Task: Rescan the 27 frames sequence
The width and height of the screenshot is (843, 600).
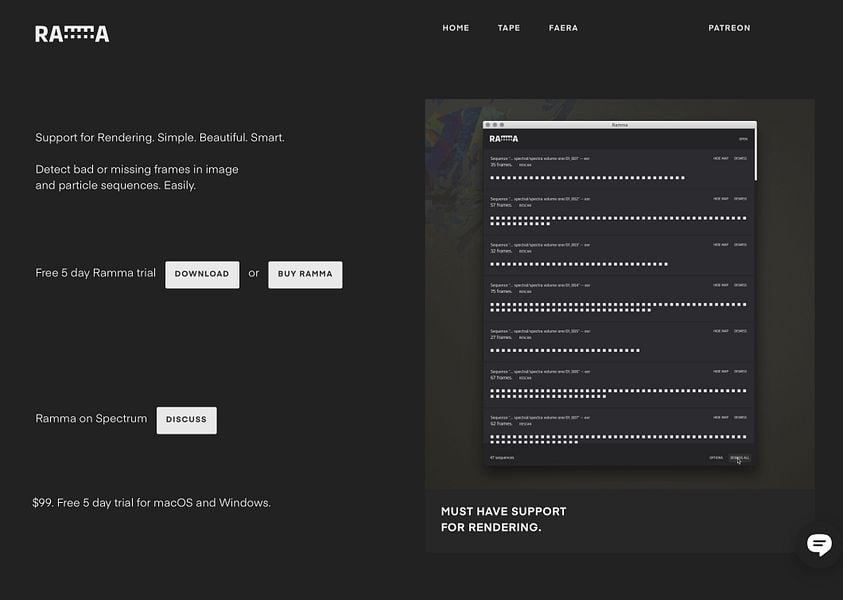Action: 525,338
